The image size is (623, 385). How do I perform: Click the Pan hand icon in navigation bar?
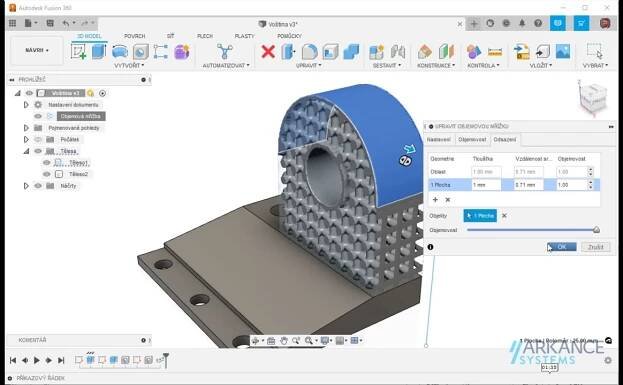tap(284, 341)
